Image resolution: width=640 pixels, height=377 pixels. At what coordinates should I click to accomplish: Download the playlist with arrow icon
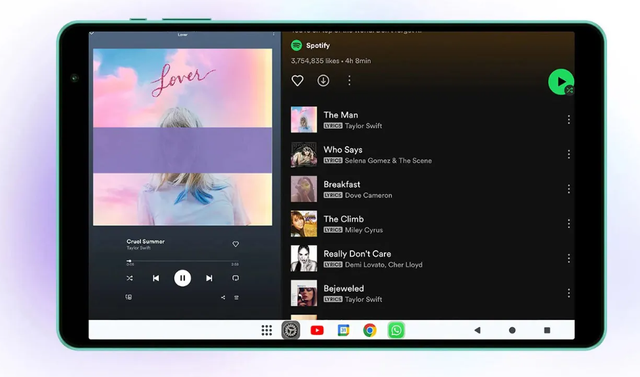pyautogui.click(x=323, y=80)
